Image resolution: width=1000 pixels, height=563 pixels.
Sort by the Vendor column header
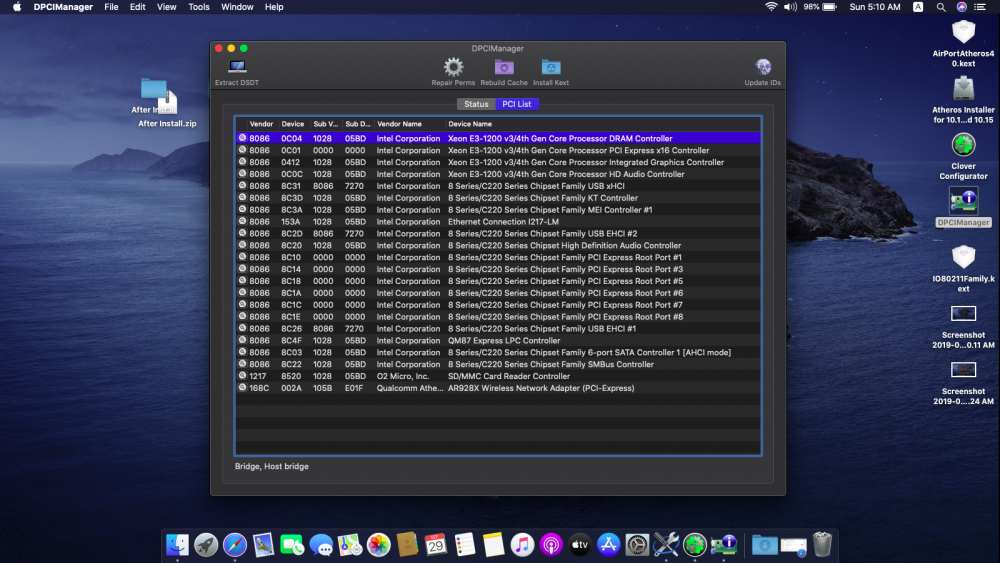tap(261, 124)
